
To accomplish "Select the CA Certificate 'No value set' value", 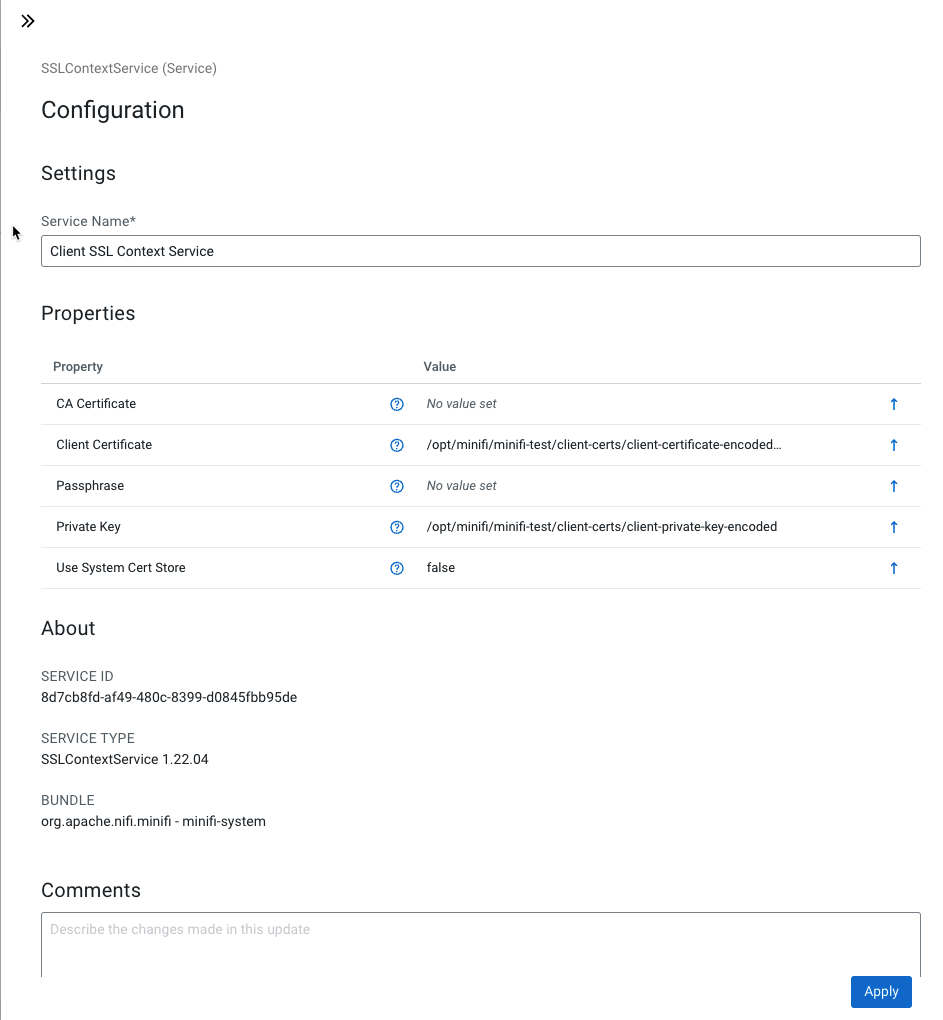I will coord(462,404).
